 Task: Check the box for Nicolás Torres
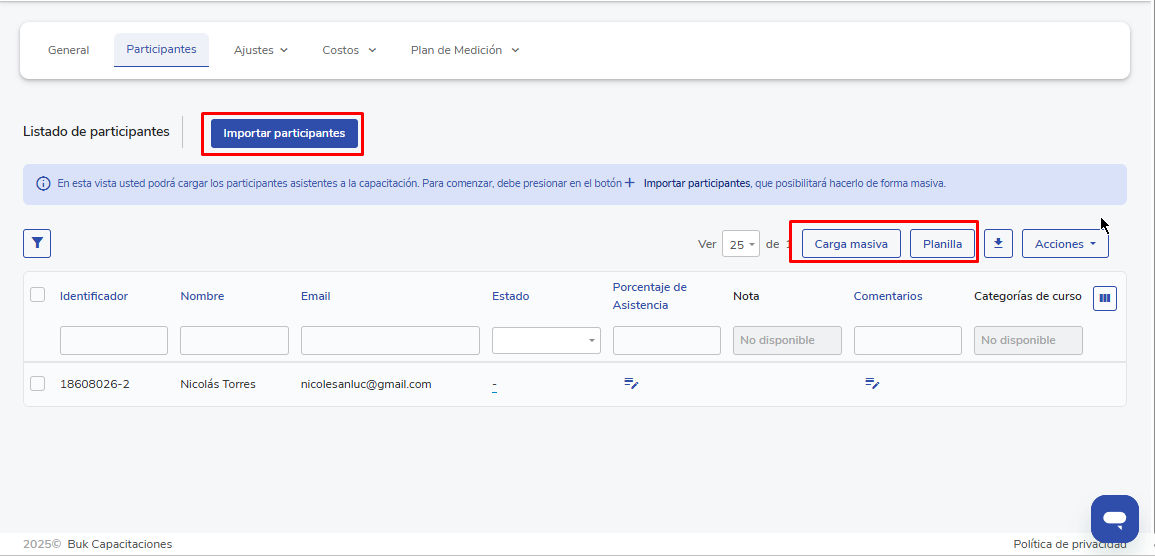[x=38, y=384]
